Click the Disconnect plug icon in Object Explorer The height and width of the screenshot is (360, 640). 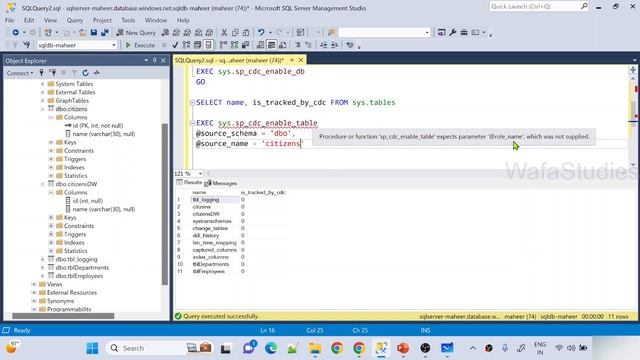[52, 73]
